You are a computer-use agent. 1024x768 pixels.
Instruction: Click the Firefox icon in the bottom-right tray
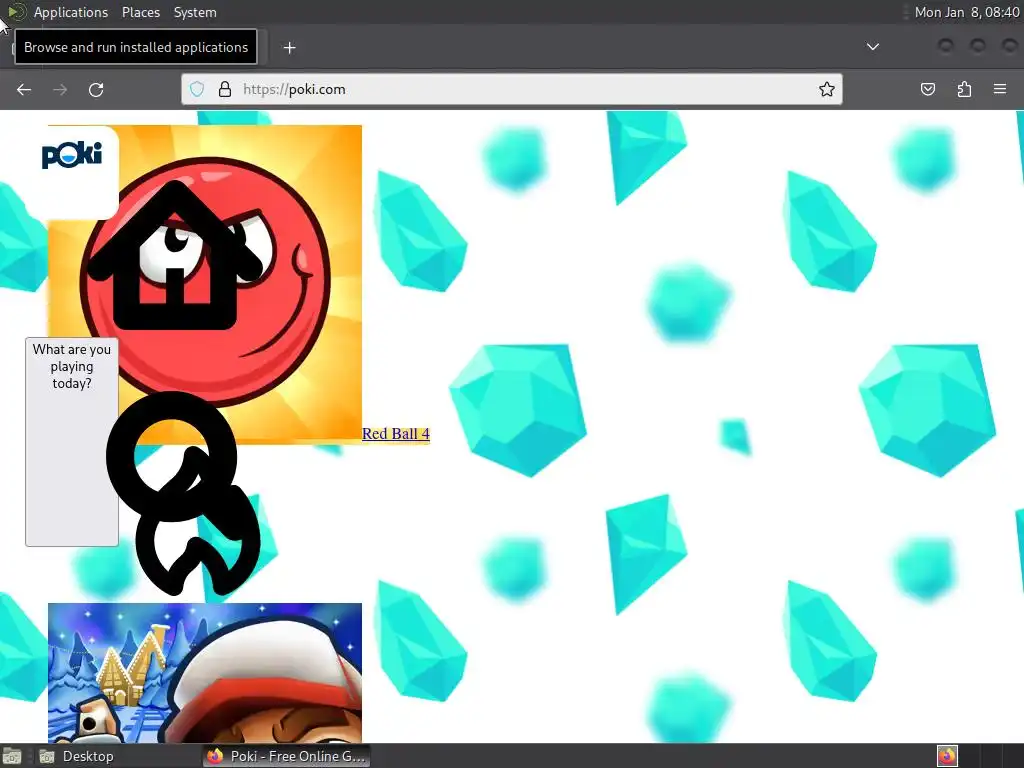point(947,756)
